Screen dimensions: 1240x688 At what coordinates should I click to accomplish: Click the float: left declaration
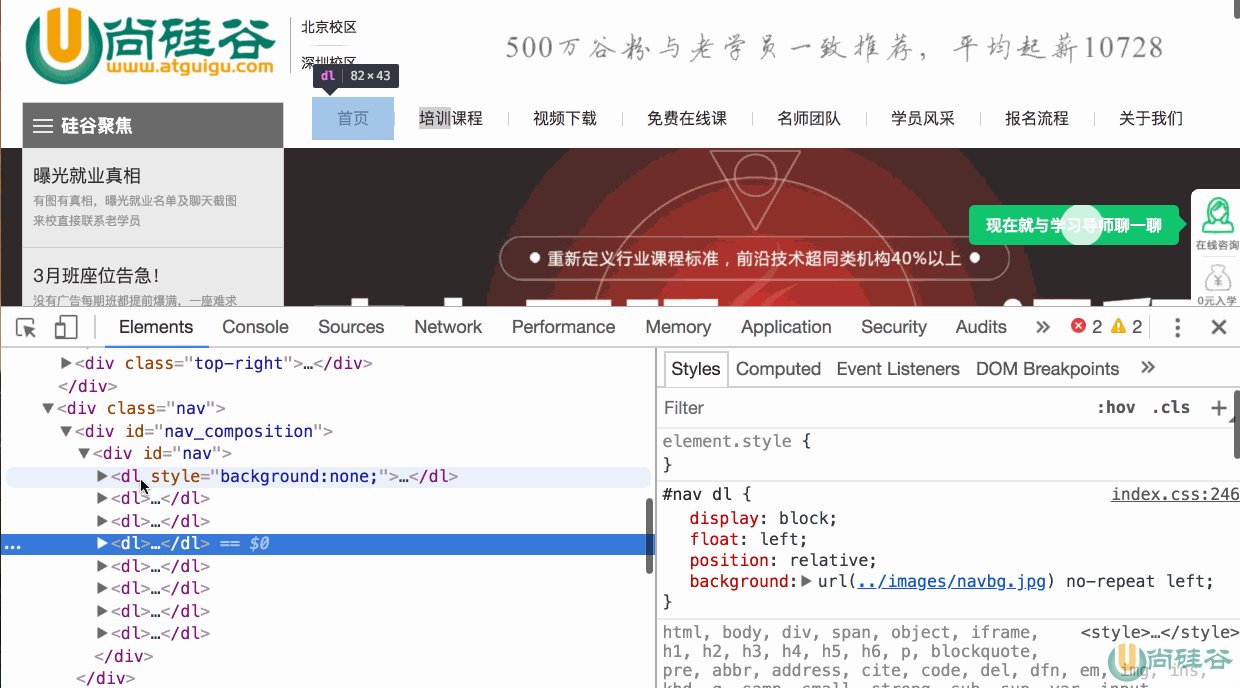(x=749, y=539)
